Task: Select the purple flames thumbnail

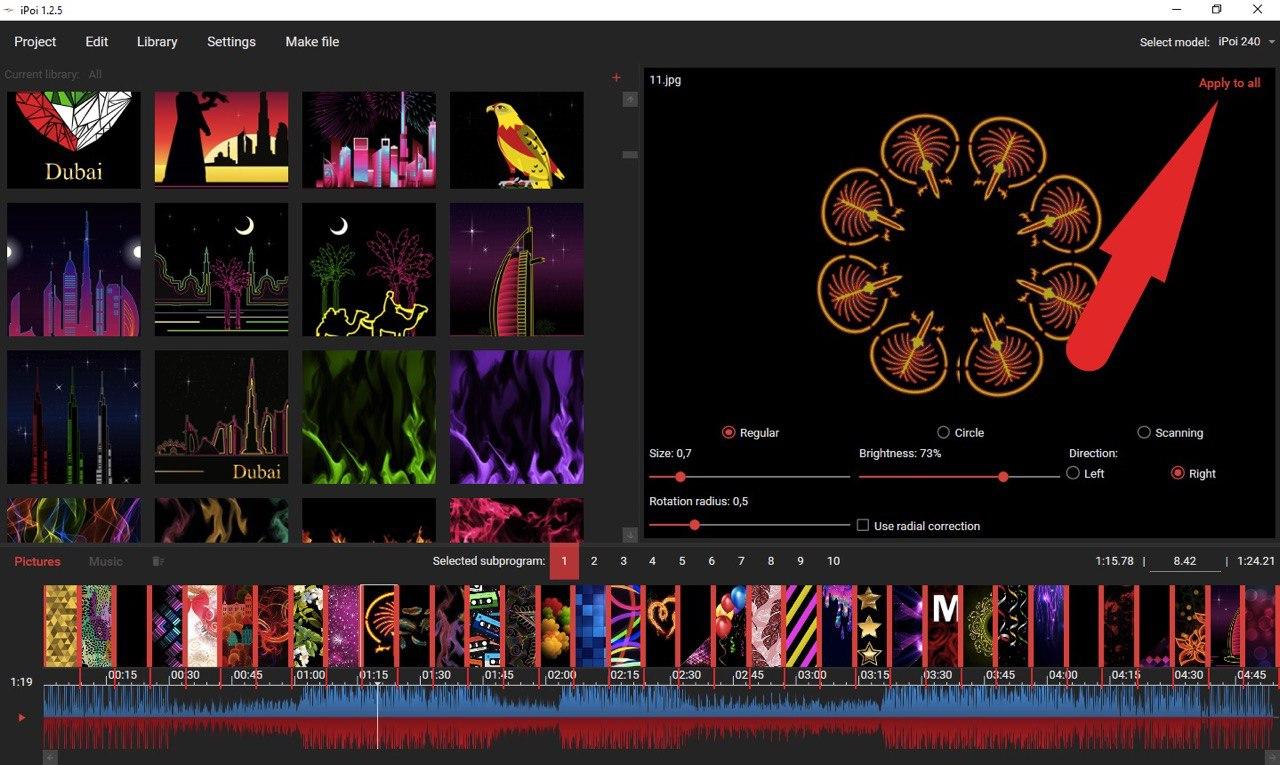Action: pyautogui.click(x=517, y=417)
